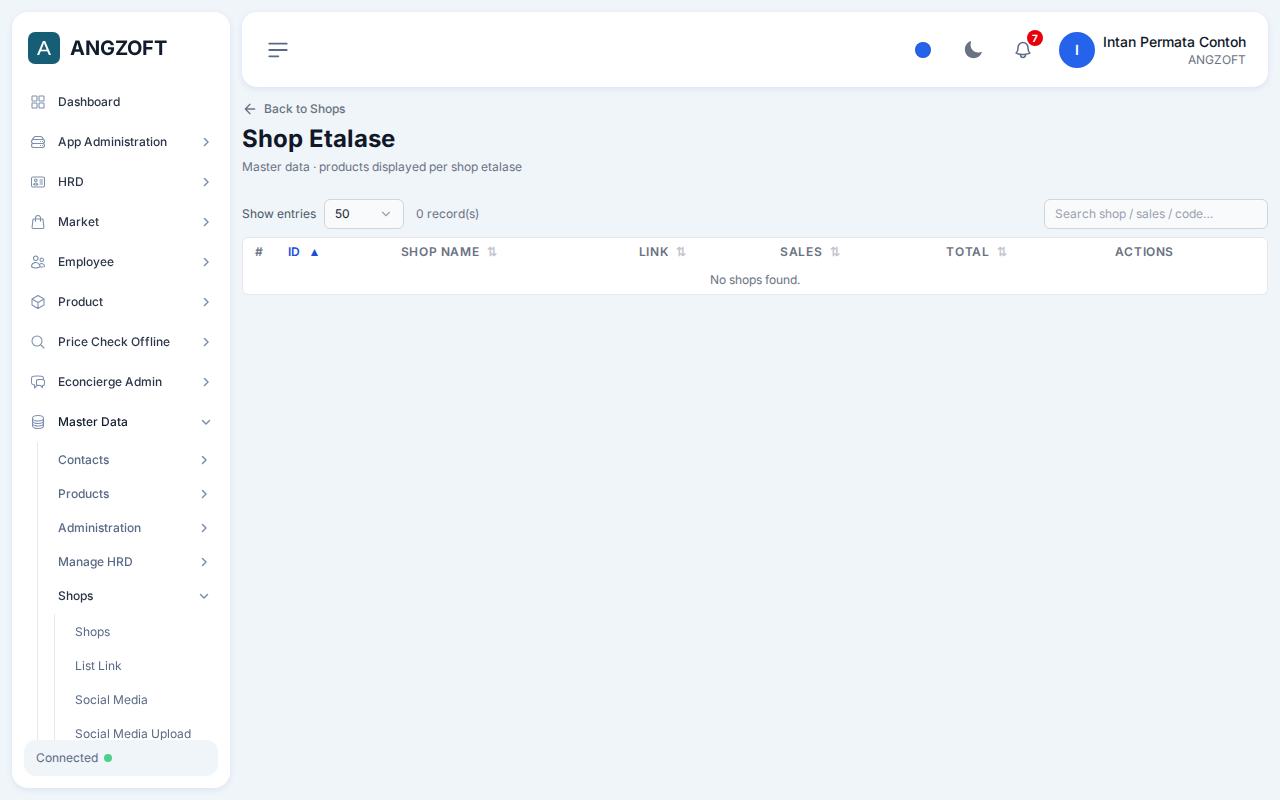Viewport: 1280px width, 800px height.
Task: Sort by Link column icon
Action: [681, 252]
